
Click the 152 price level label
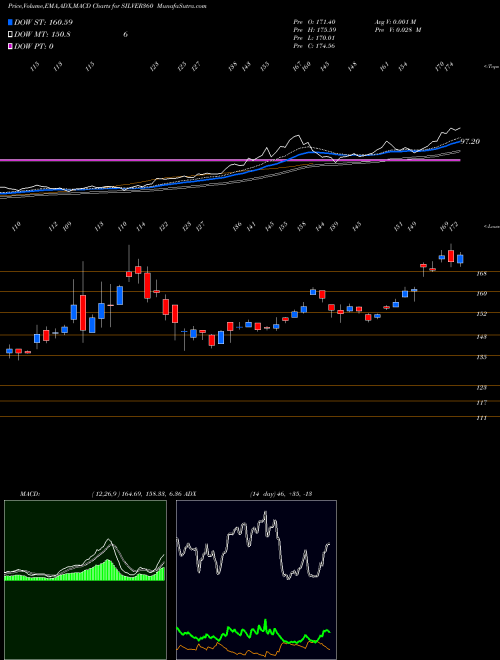(481, 314)
